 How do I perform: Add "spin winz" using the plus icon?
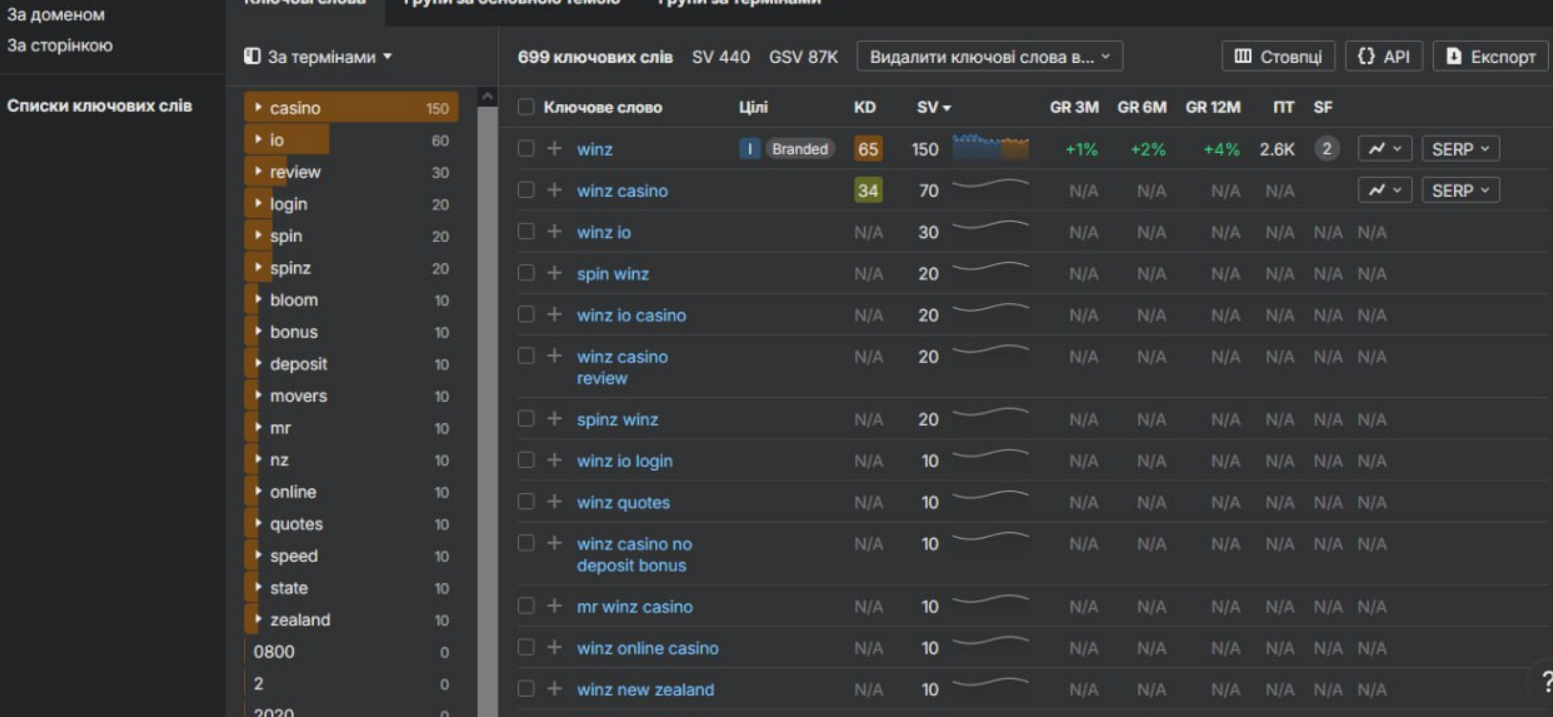point(554,273)
